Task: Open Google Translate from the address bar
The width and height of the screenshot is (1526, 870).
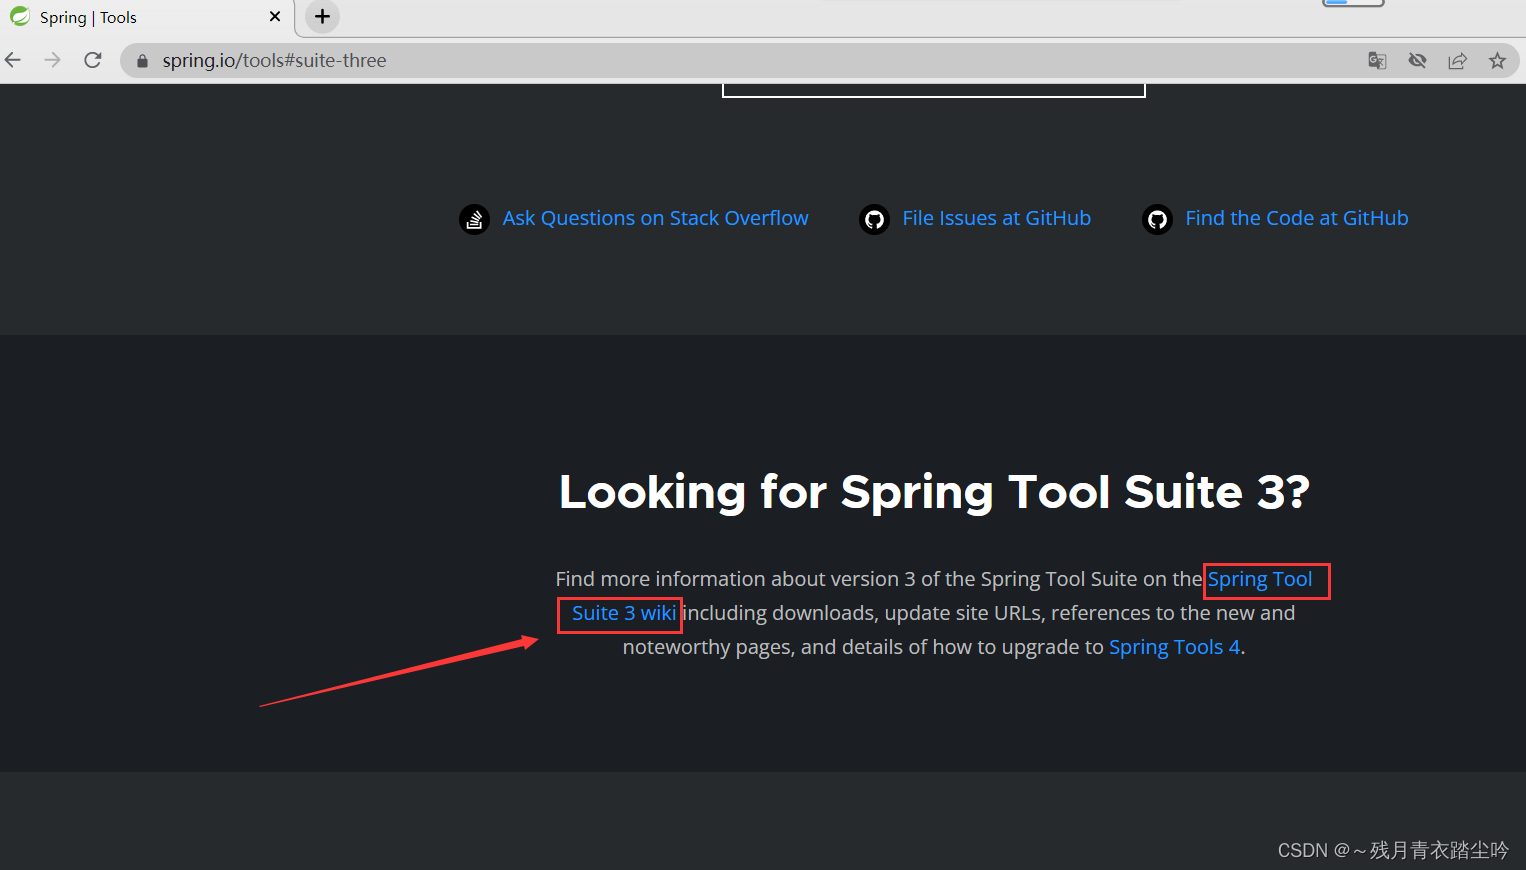Action: pos(1377,60)
